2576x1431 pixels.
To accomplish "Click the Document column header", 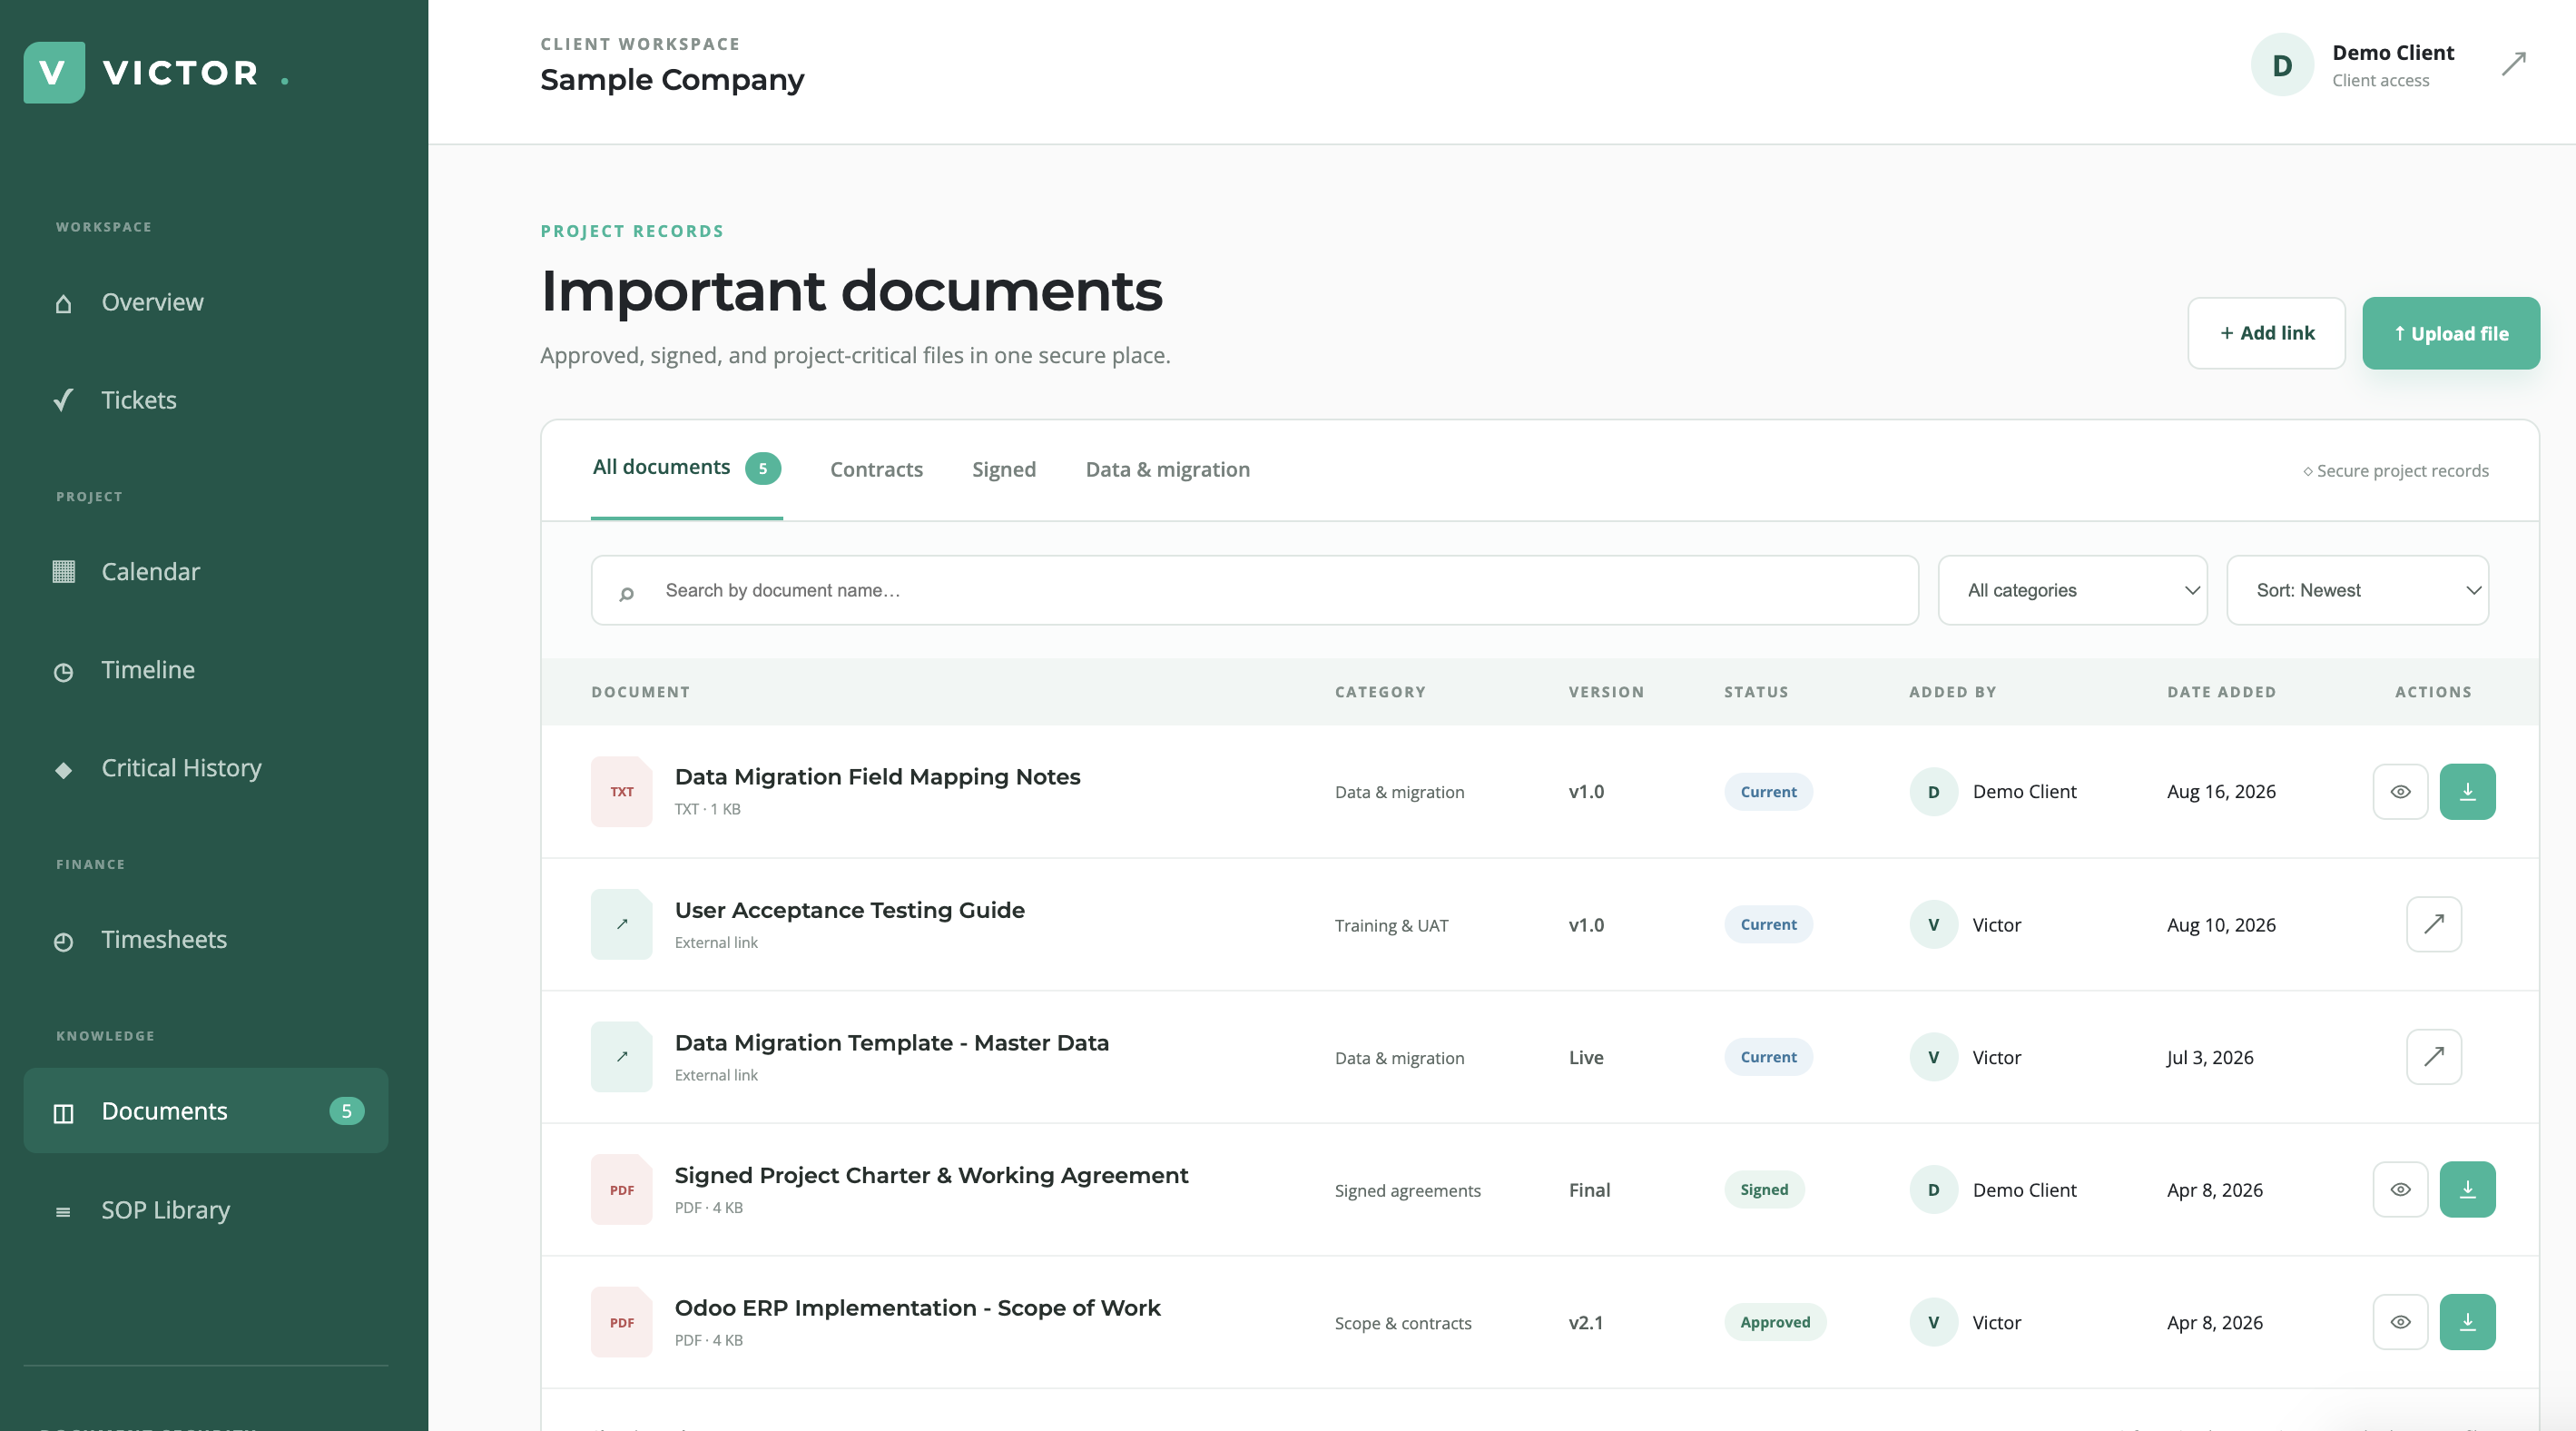I will click(640, 692).
